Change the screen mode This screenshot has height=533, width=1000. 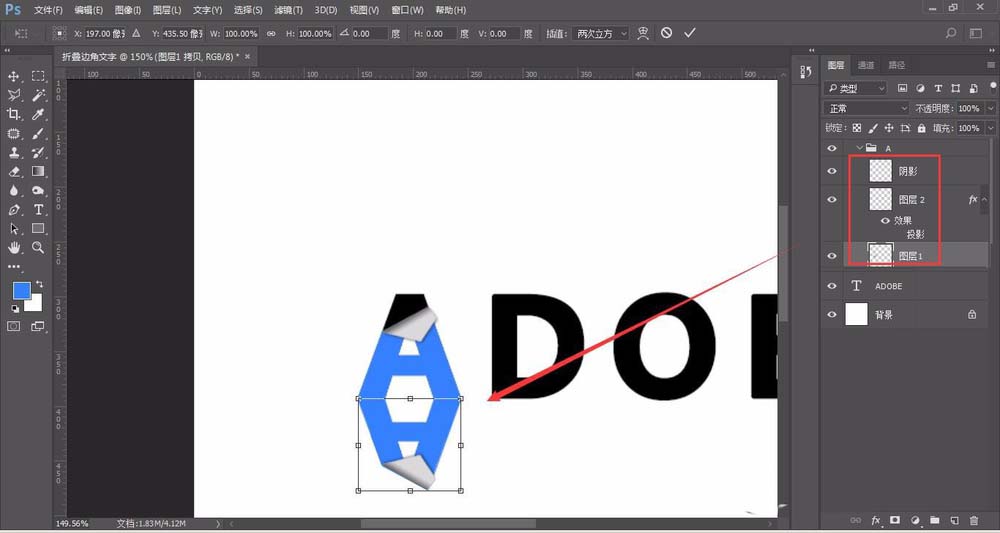38,326
